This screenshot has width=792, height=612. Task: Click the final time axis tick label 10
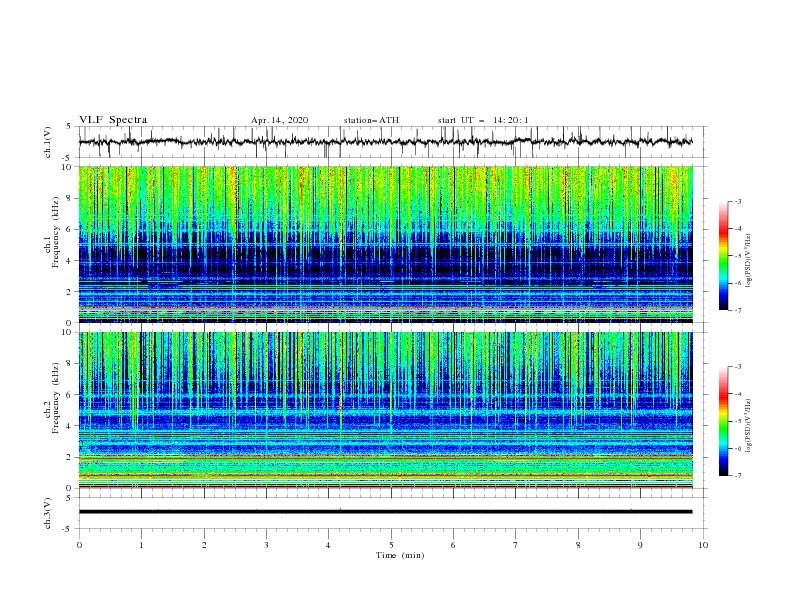[703, 545]
